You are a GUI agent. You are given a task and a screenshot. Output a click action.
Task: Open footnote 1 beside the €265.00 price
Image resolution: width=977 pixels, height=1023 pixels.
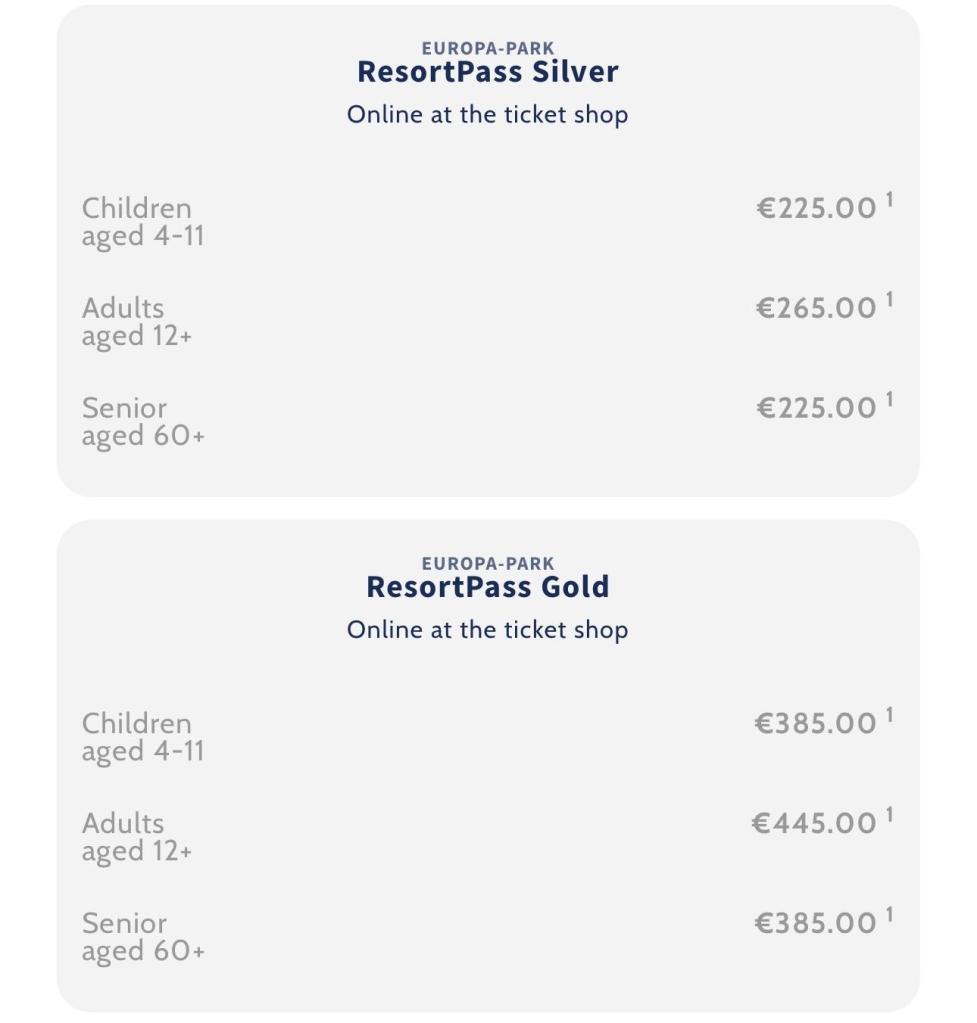(x=889, y=299)
